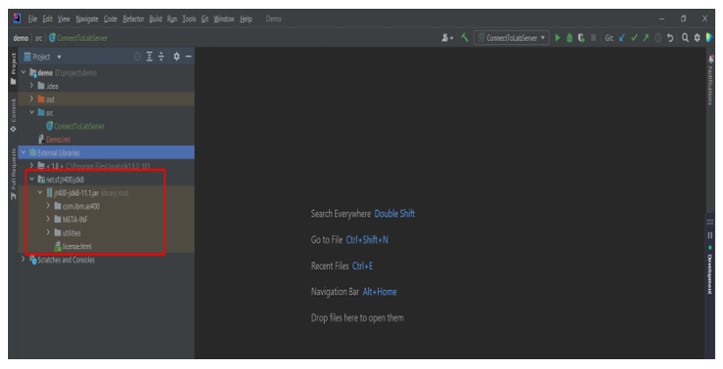The height and width of the screenshot is (369, 723).
Task: Open the ConnectToLabServer run configuration dropdown
Action: coord(512,38)
